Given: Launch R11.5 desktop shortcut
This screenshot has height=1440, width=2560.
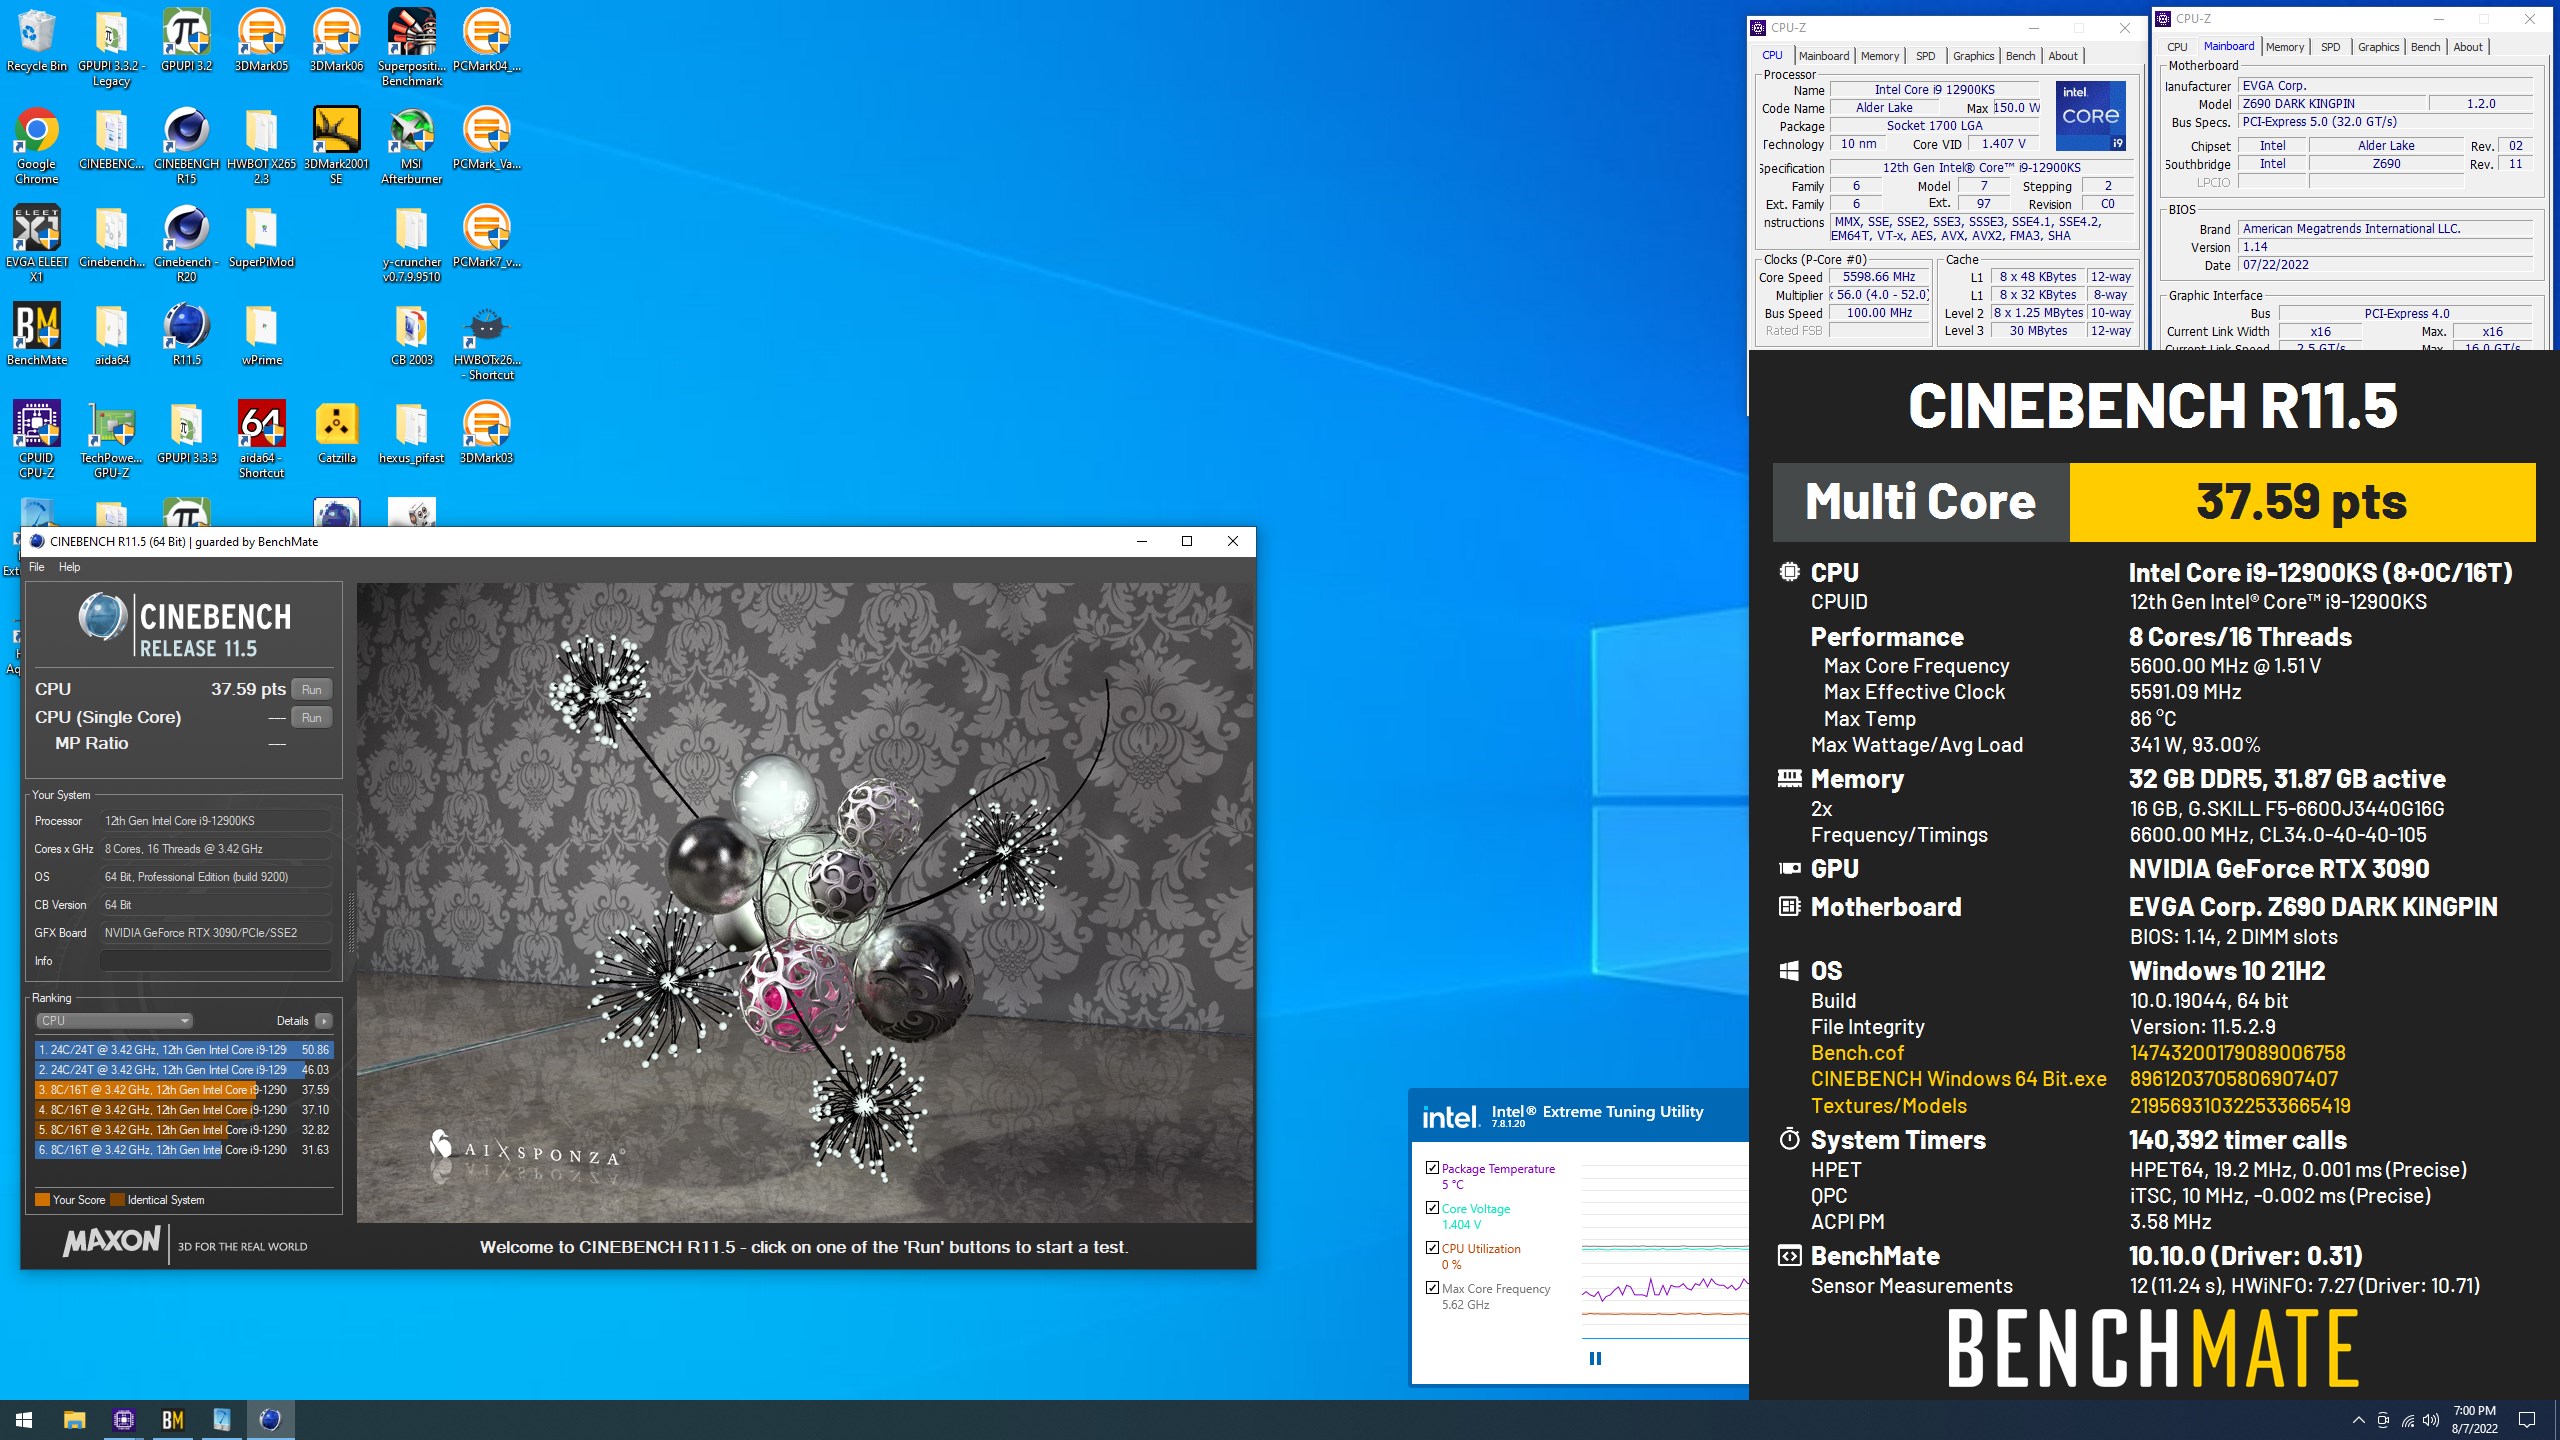Looking at the screenshot, I should tap(187, 334).
